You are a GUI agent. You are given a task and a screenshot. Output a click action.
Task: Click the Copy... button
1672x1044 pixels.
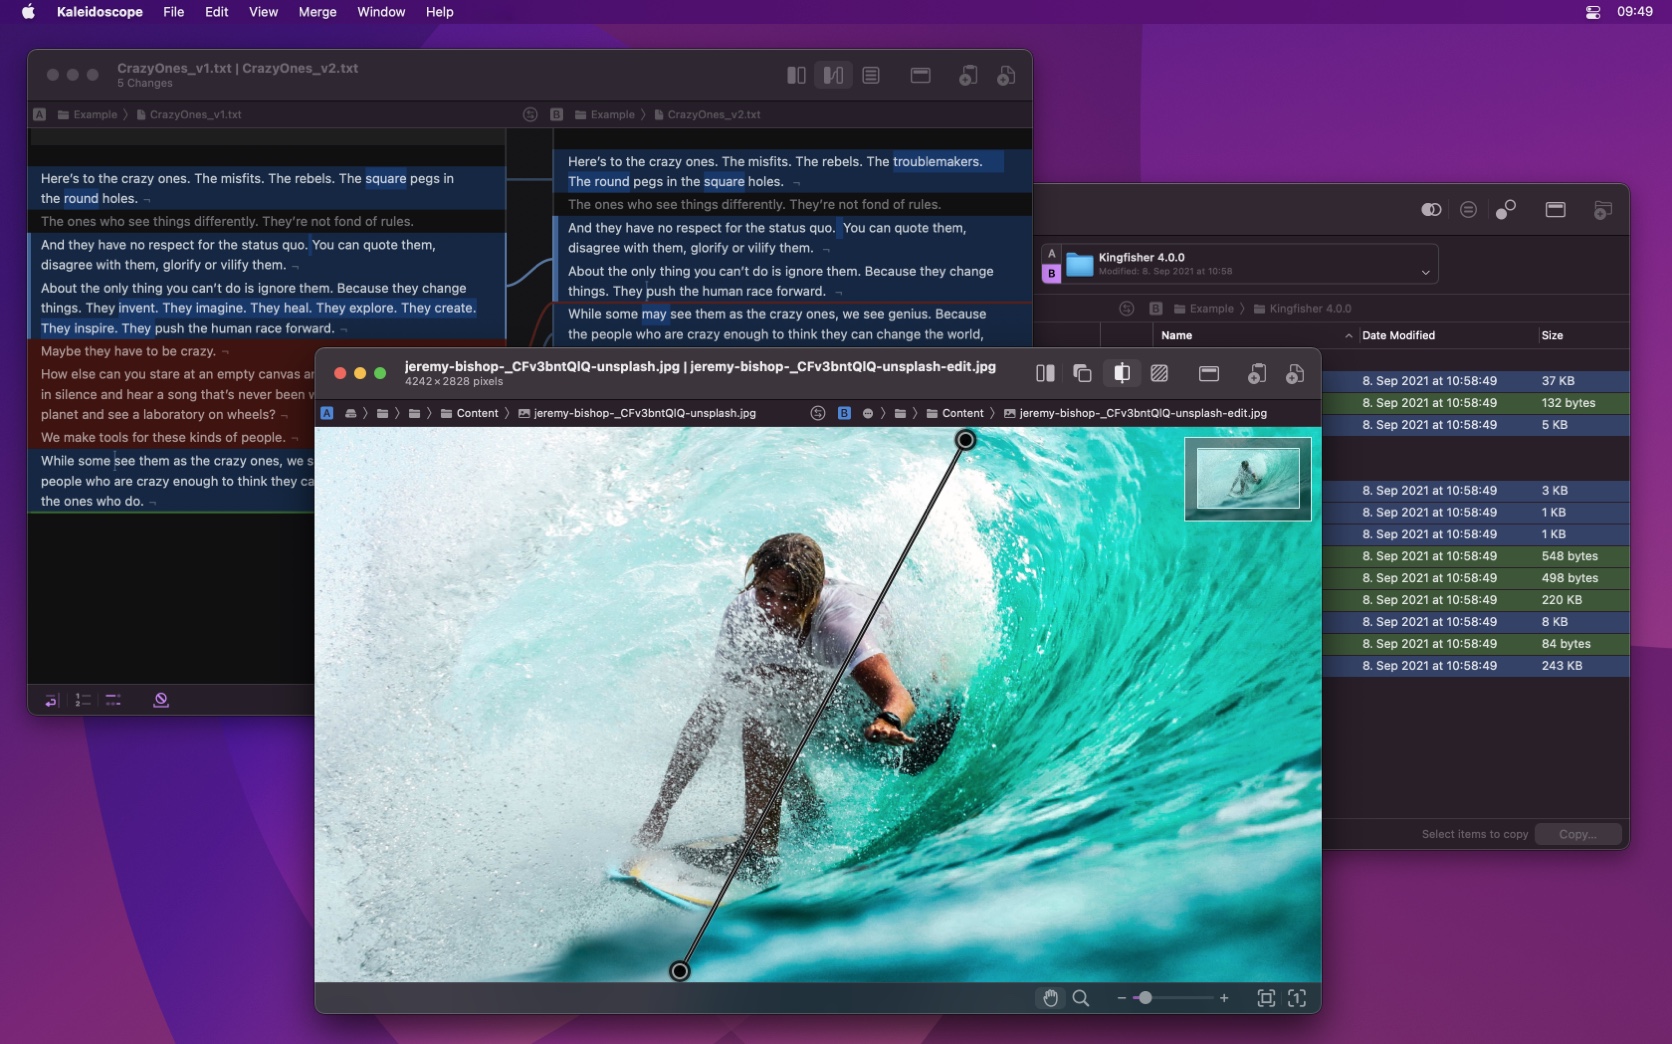(x=1577, y=834)
